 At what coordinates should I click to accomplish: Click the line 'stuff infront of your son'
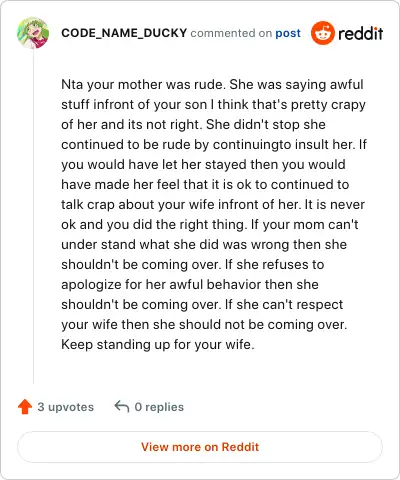click(213, 105)
